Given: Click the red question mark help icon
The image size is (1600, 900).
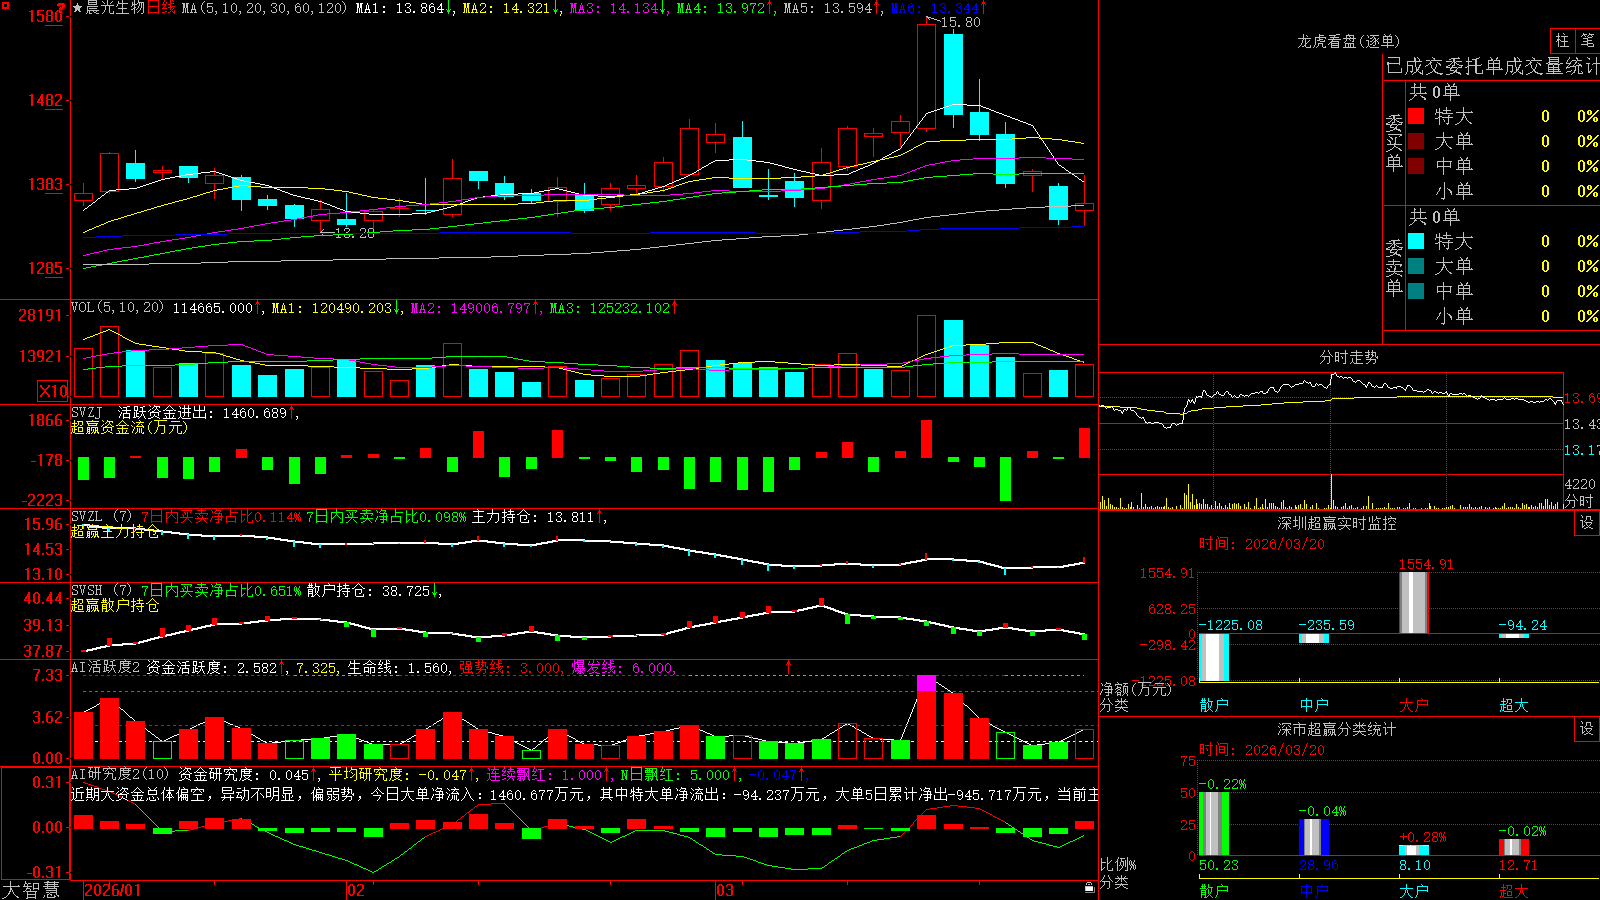Looking at the screenshot, I should (62, 8).
